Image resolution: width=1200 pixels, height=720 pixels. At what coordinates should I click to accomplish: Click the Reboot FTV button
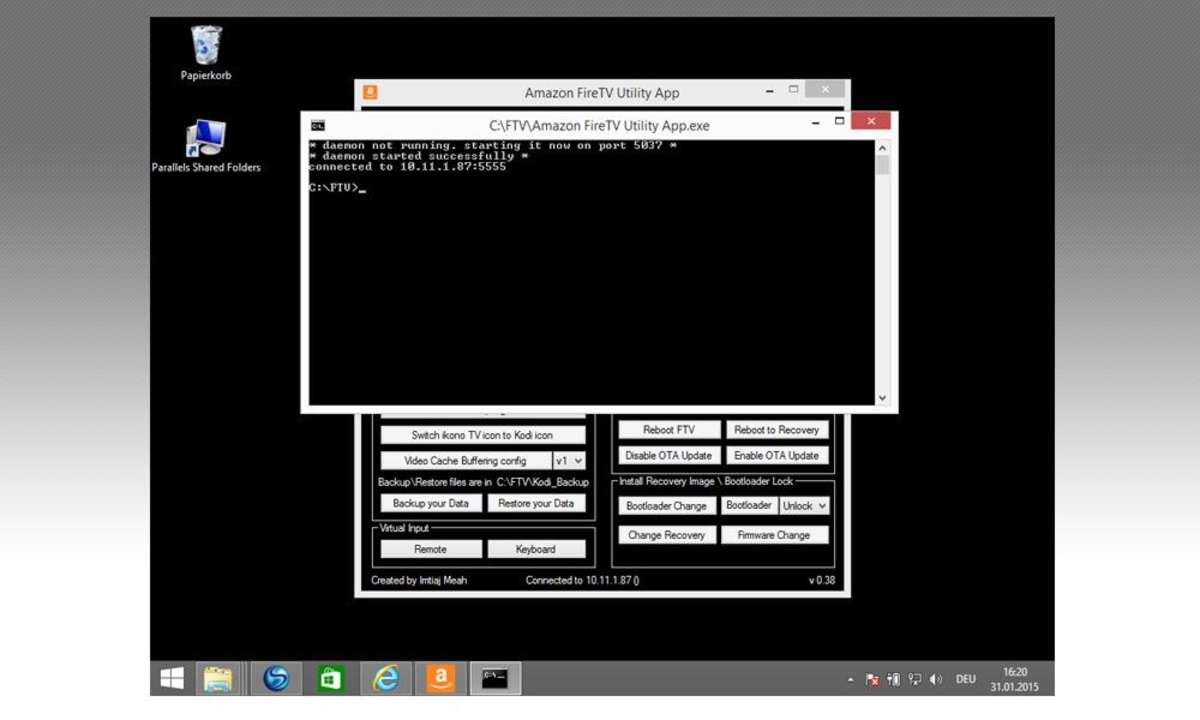point(669,430)
